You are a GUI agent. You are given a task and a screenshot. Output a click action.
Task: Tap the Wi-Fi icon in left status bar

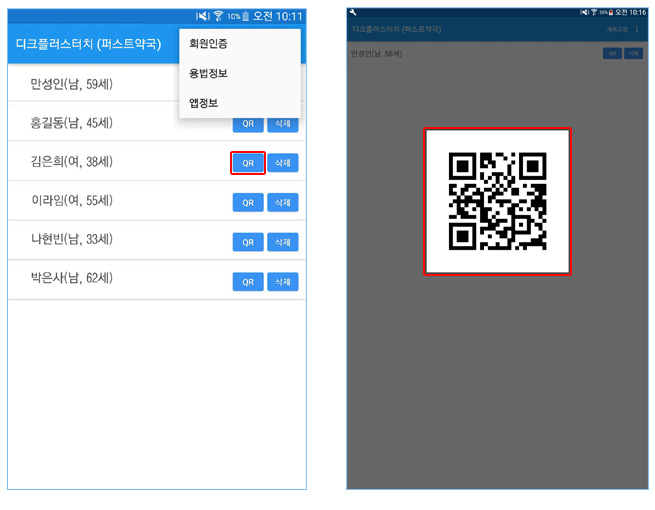click(x=218, y=16)
